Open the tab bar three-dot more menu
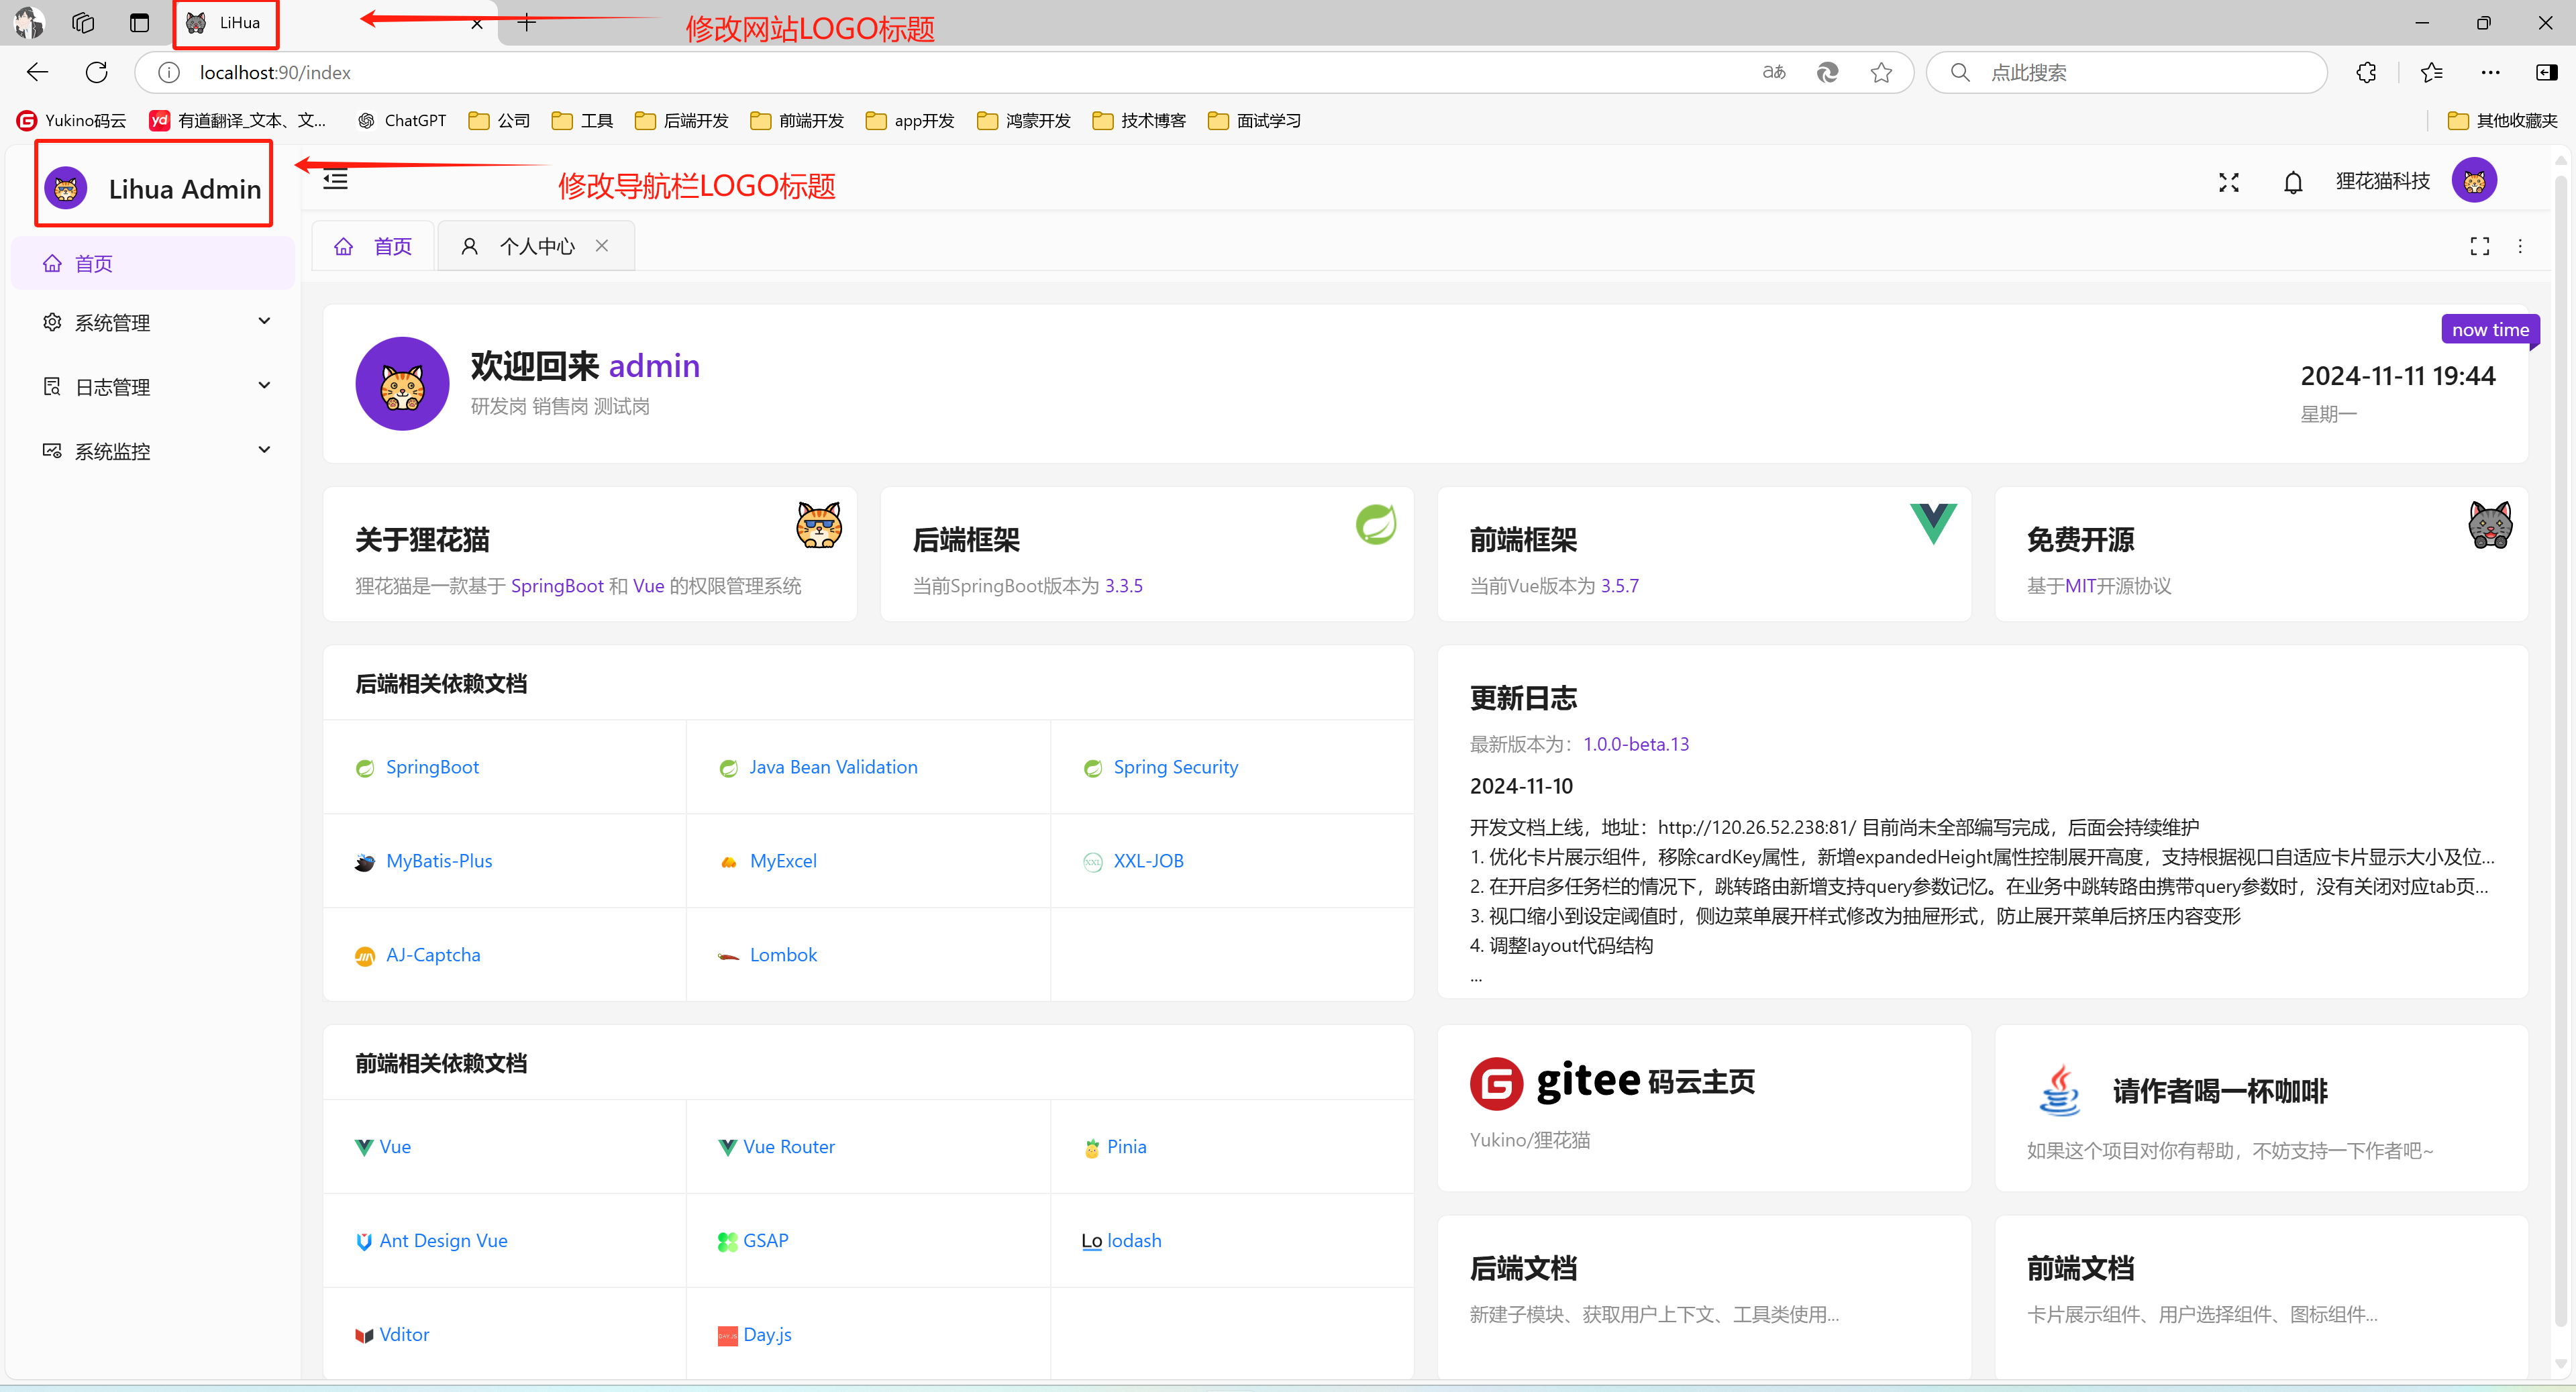 2520,246
